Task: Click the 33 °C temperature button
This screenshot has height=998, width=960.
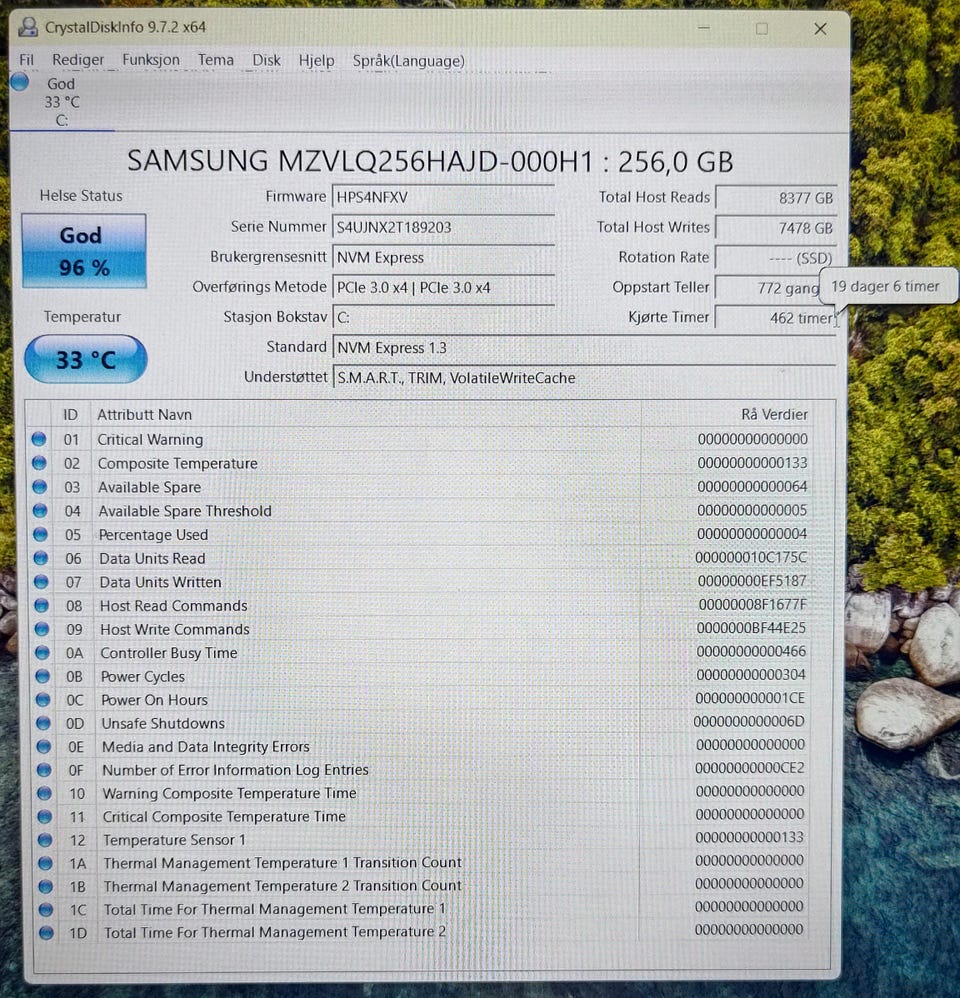Action: (85, 360)
